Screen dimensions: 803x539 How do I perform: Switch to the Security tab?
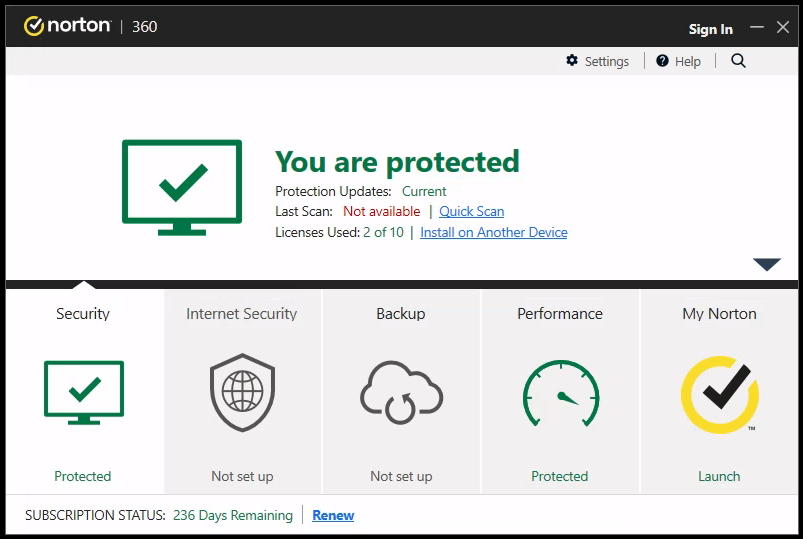[83, 314]
